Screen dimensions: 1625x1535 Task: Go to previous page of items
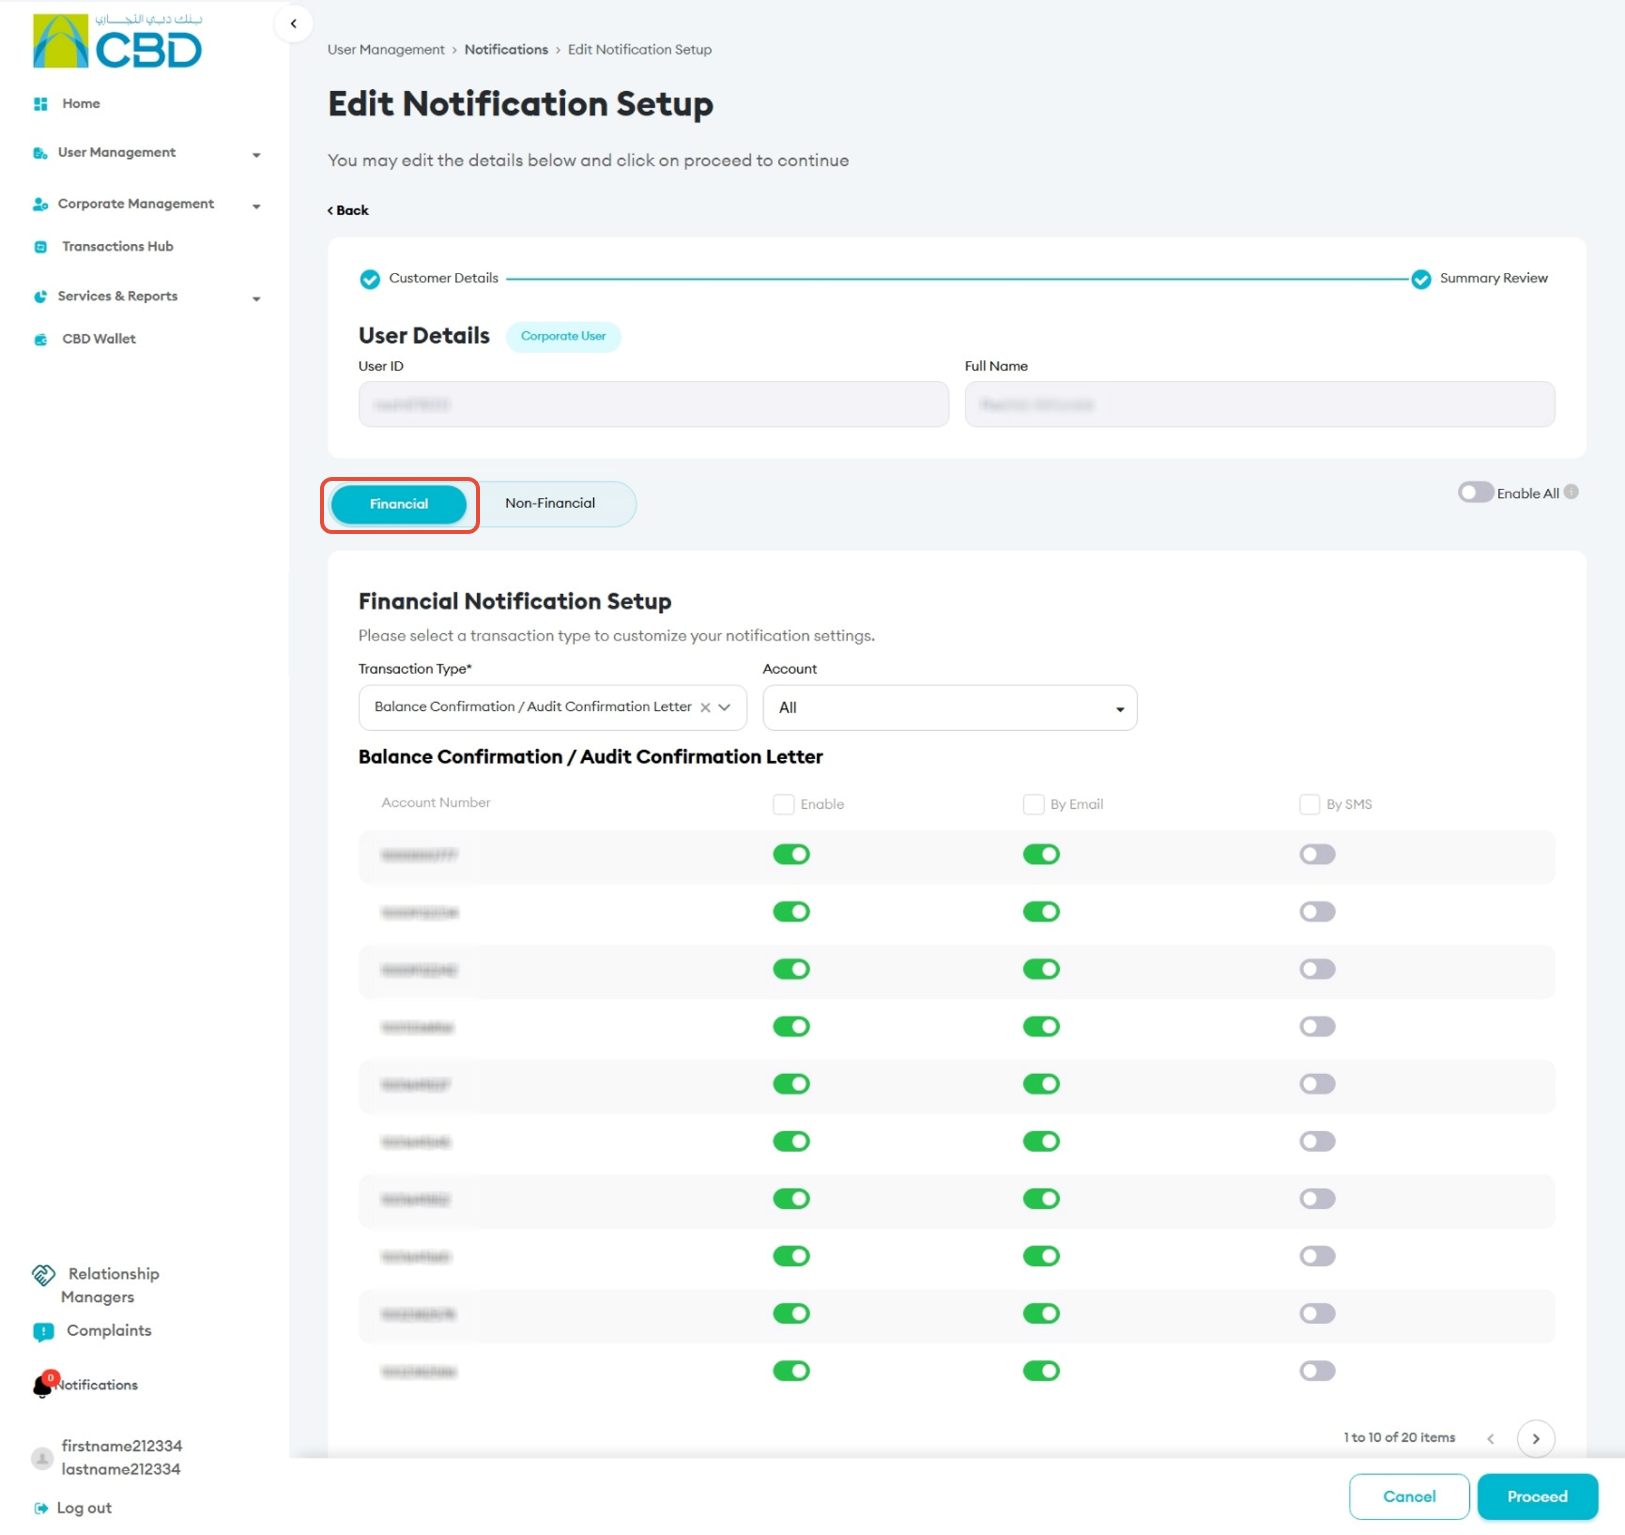point(1490,1439)
